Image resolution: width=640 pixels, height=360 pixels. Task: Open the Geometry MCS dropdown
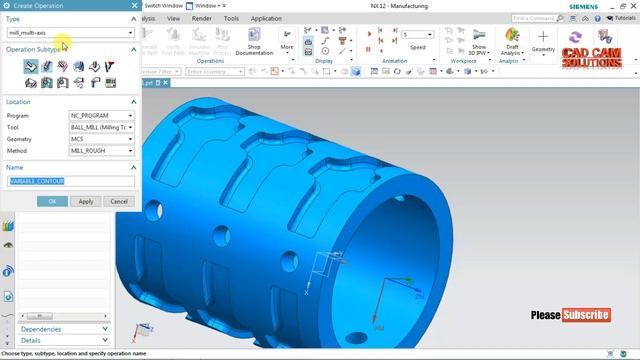coord(102,139)
